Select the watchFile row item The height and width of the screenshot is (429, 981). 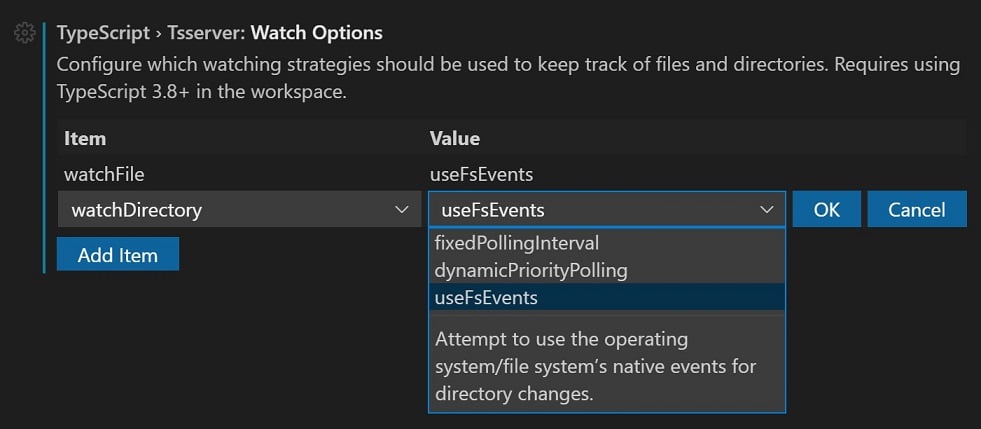click(x=105, y=174)
